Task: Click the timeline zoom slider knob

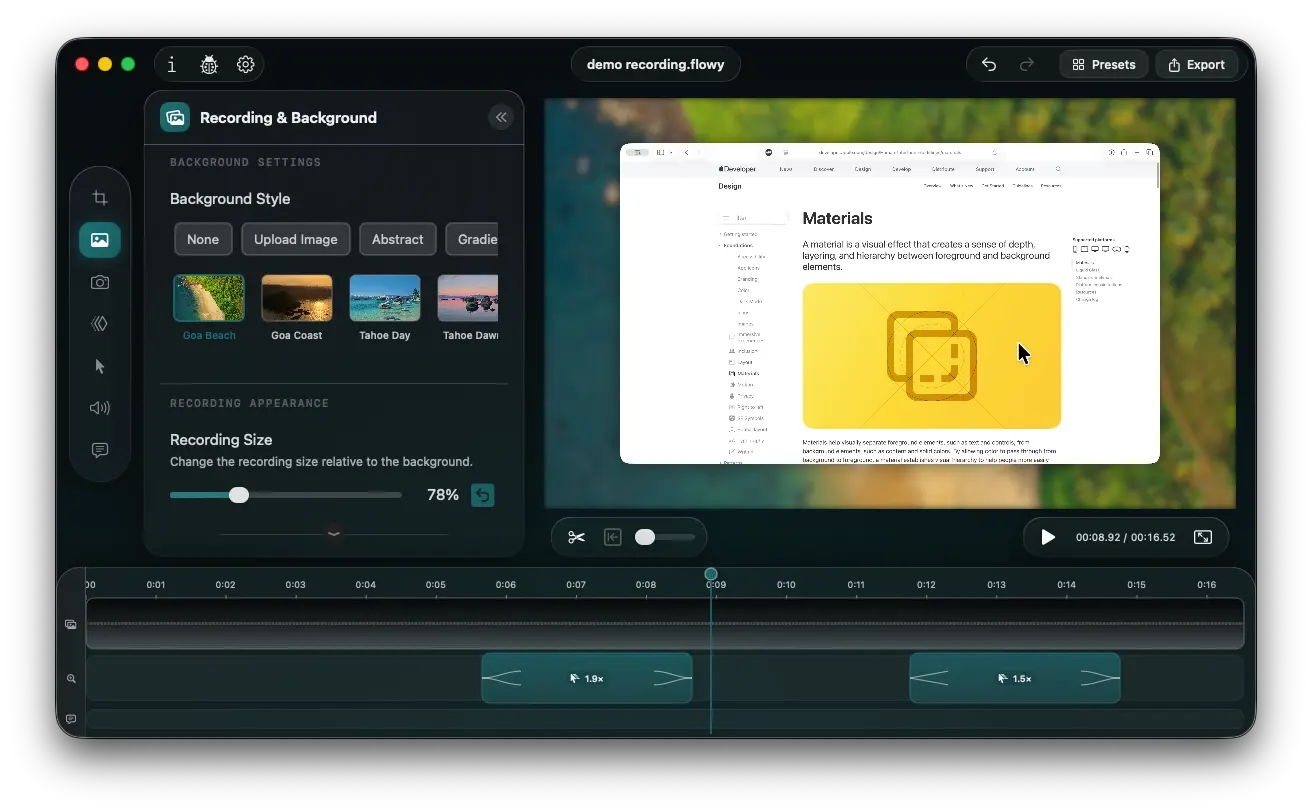Action: pyautogui.click(x=645, y=537)
